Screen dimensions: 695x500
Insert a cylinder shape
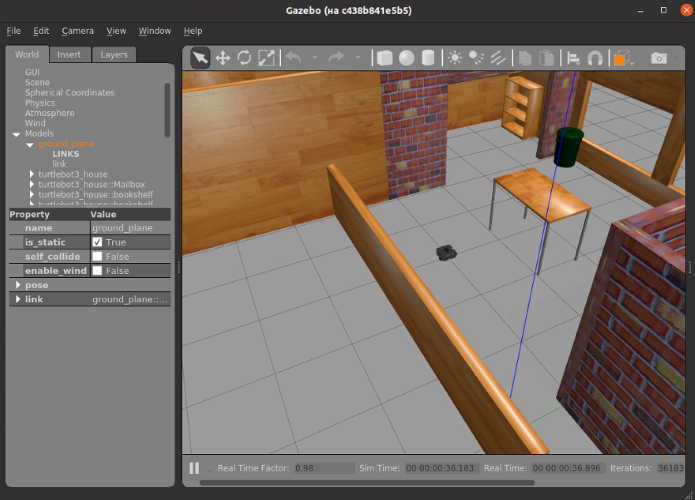click(428, 58)
